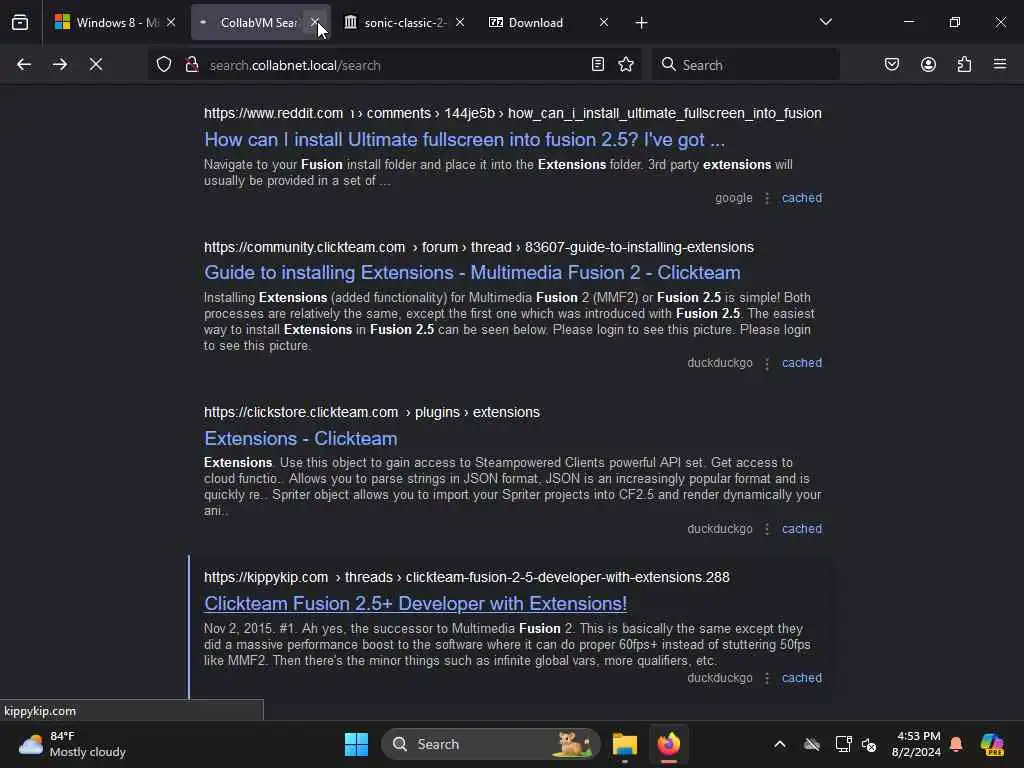Click the network display tray icon
This screenshot has height=768, width=1024.
843,744
